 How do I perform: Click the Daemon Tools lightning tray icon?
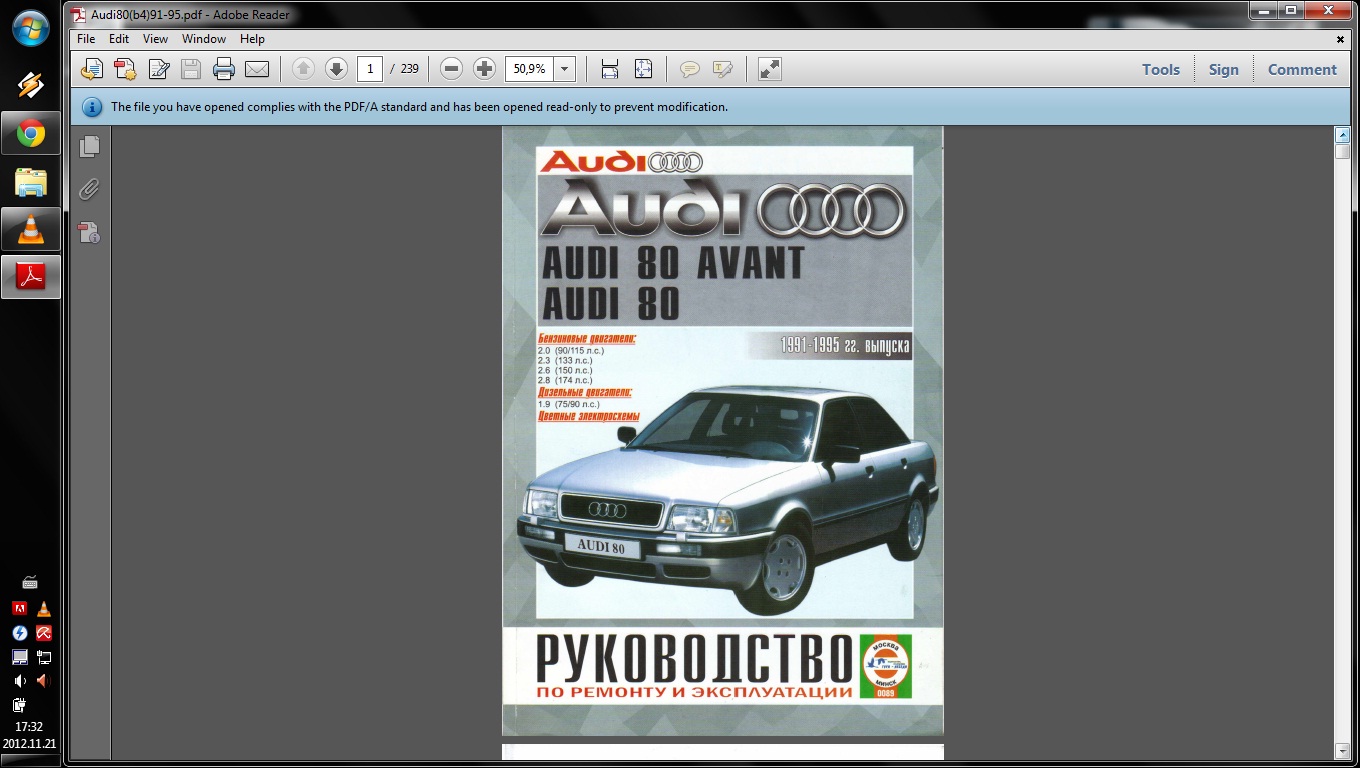click(19, 633)
